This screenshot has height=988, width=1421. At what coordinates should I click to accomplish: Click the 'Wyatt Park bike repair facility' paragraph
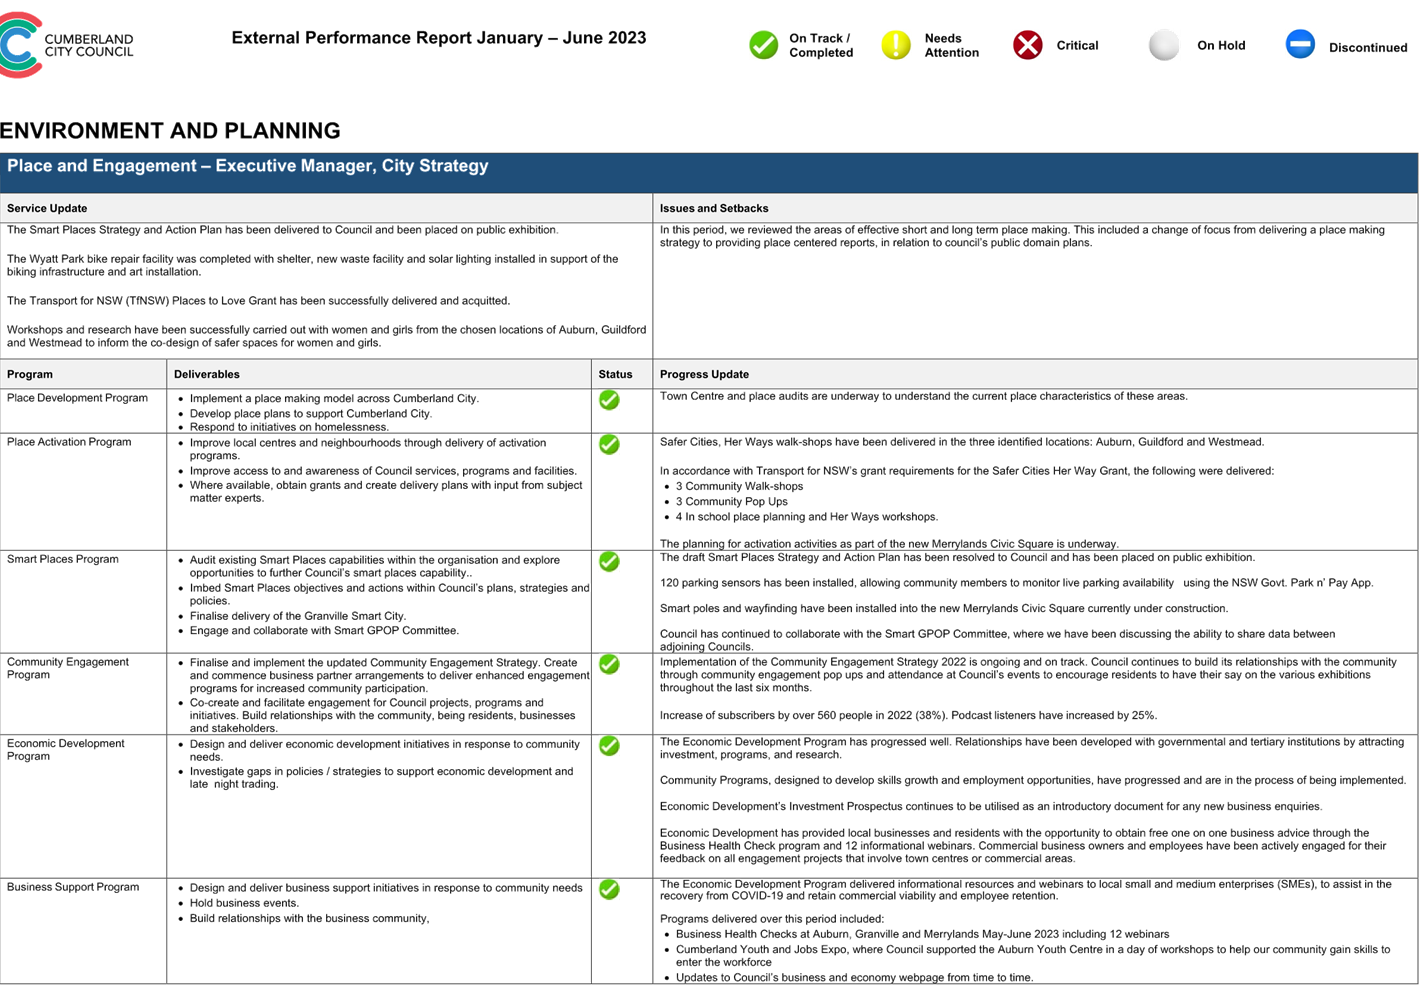click(x=313, y=265)
